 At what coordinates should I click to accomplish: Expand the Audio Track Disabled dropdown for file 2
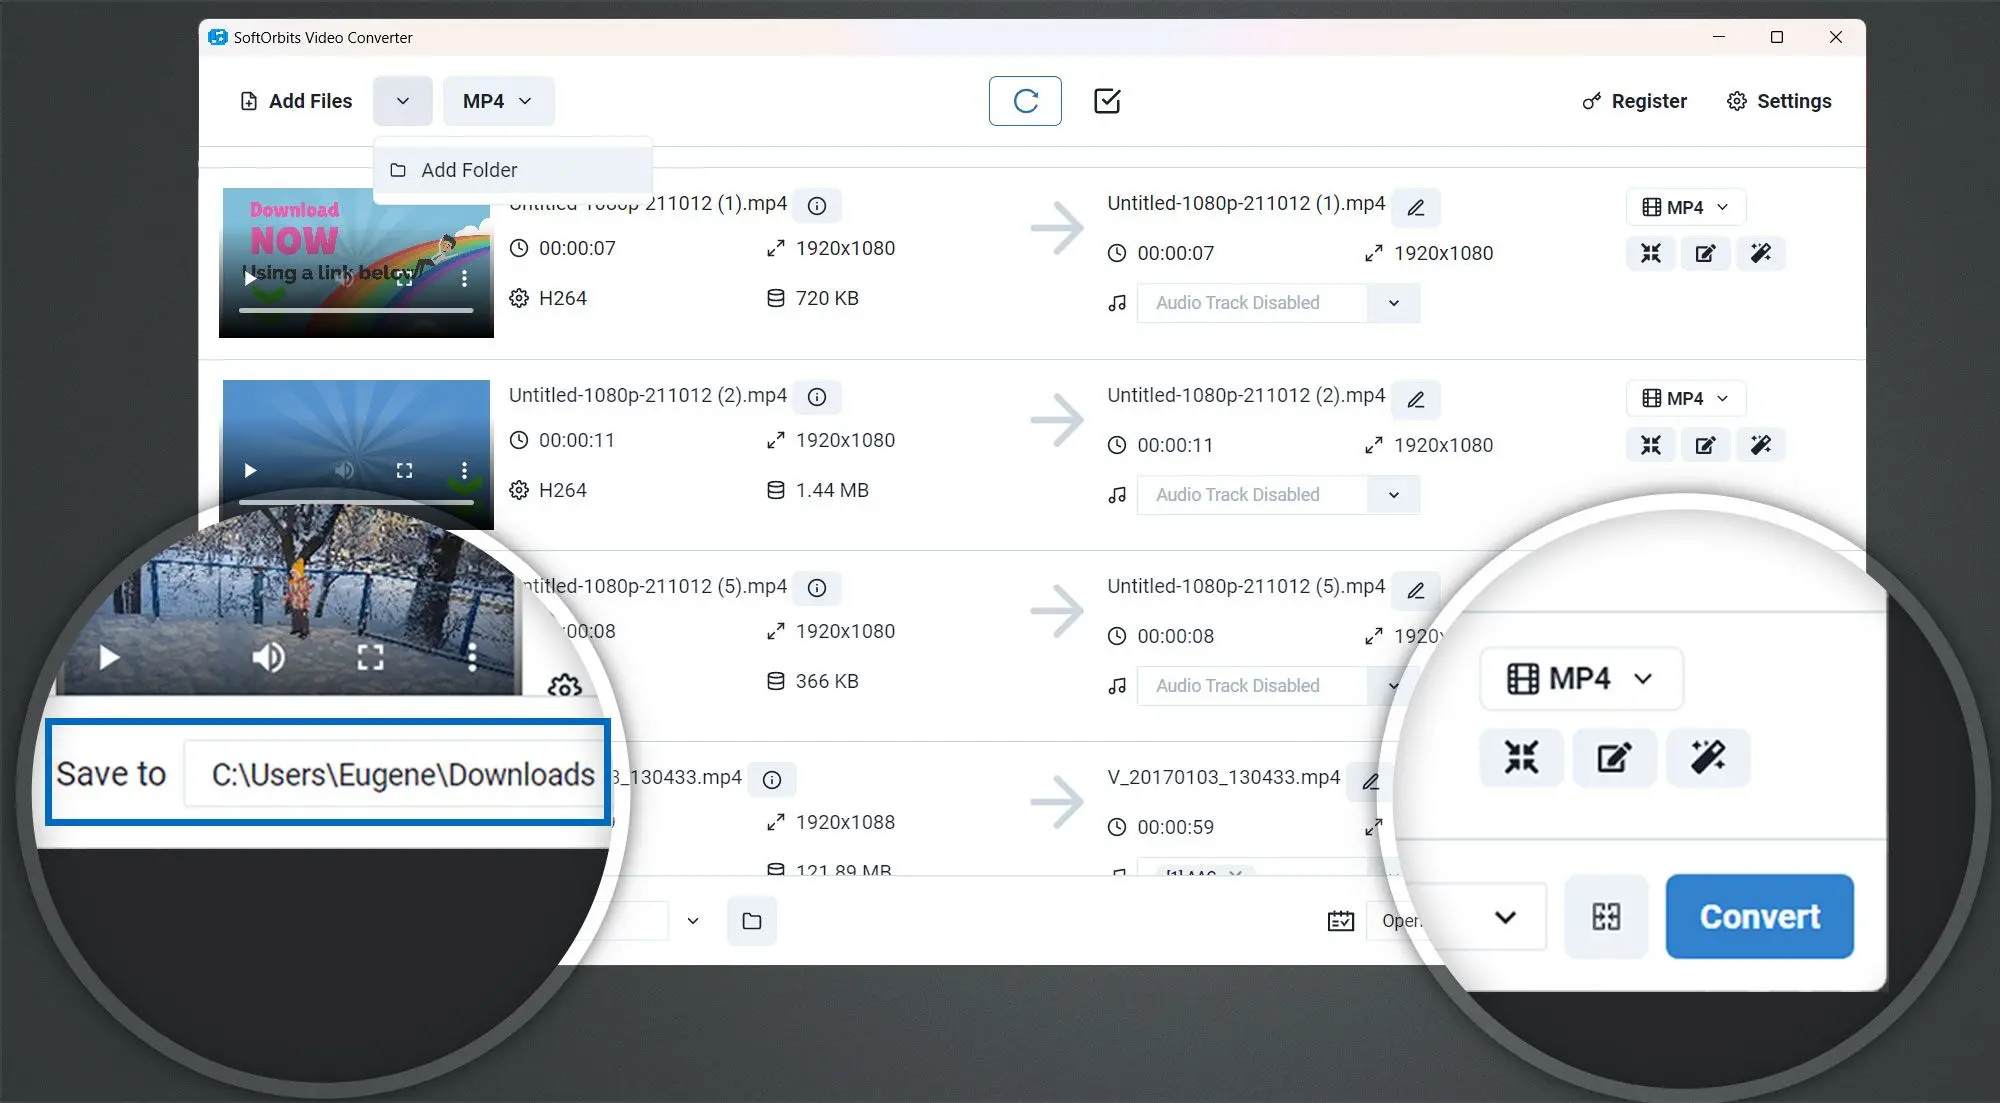click(1392, 493)
